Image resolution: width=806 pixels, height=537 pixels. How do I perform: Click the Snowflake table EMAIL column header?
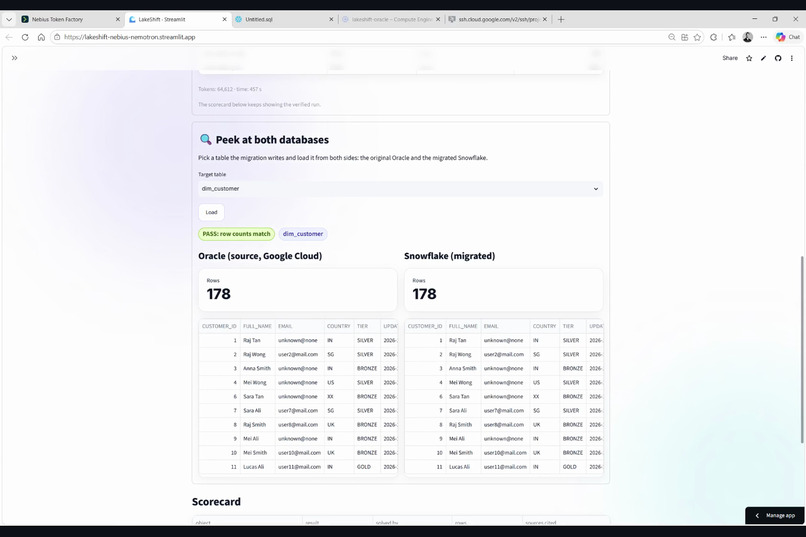505,326
